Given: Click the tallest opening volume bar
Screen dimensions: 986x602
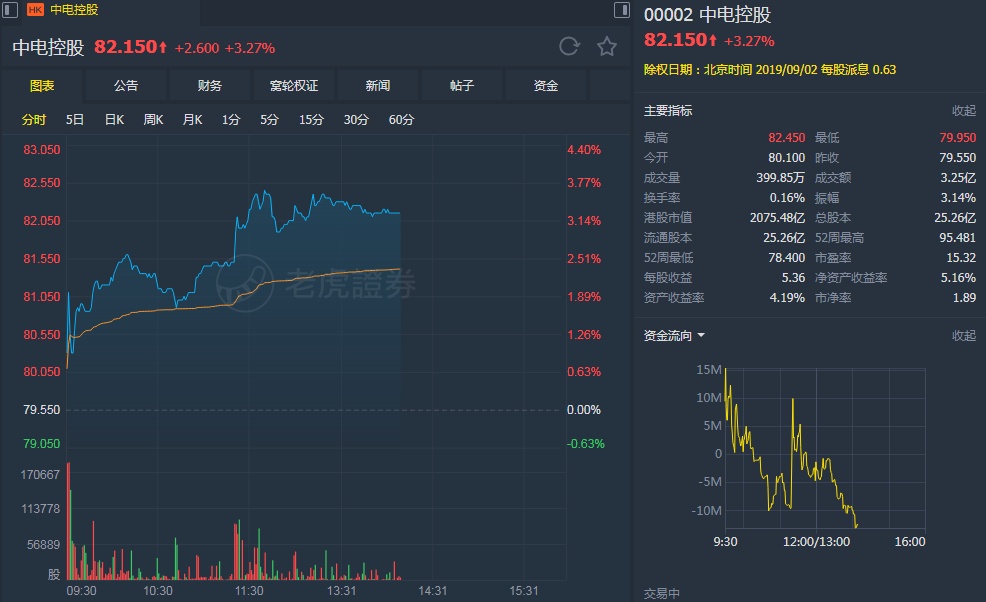Looking at the screenshot, I should (x=68, y=520).
